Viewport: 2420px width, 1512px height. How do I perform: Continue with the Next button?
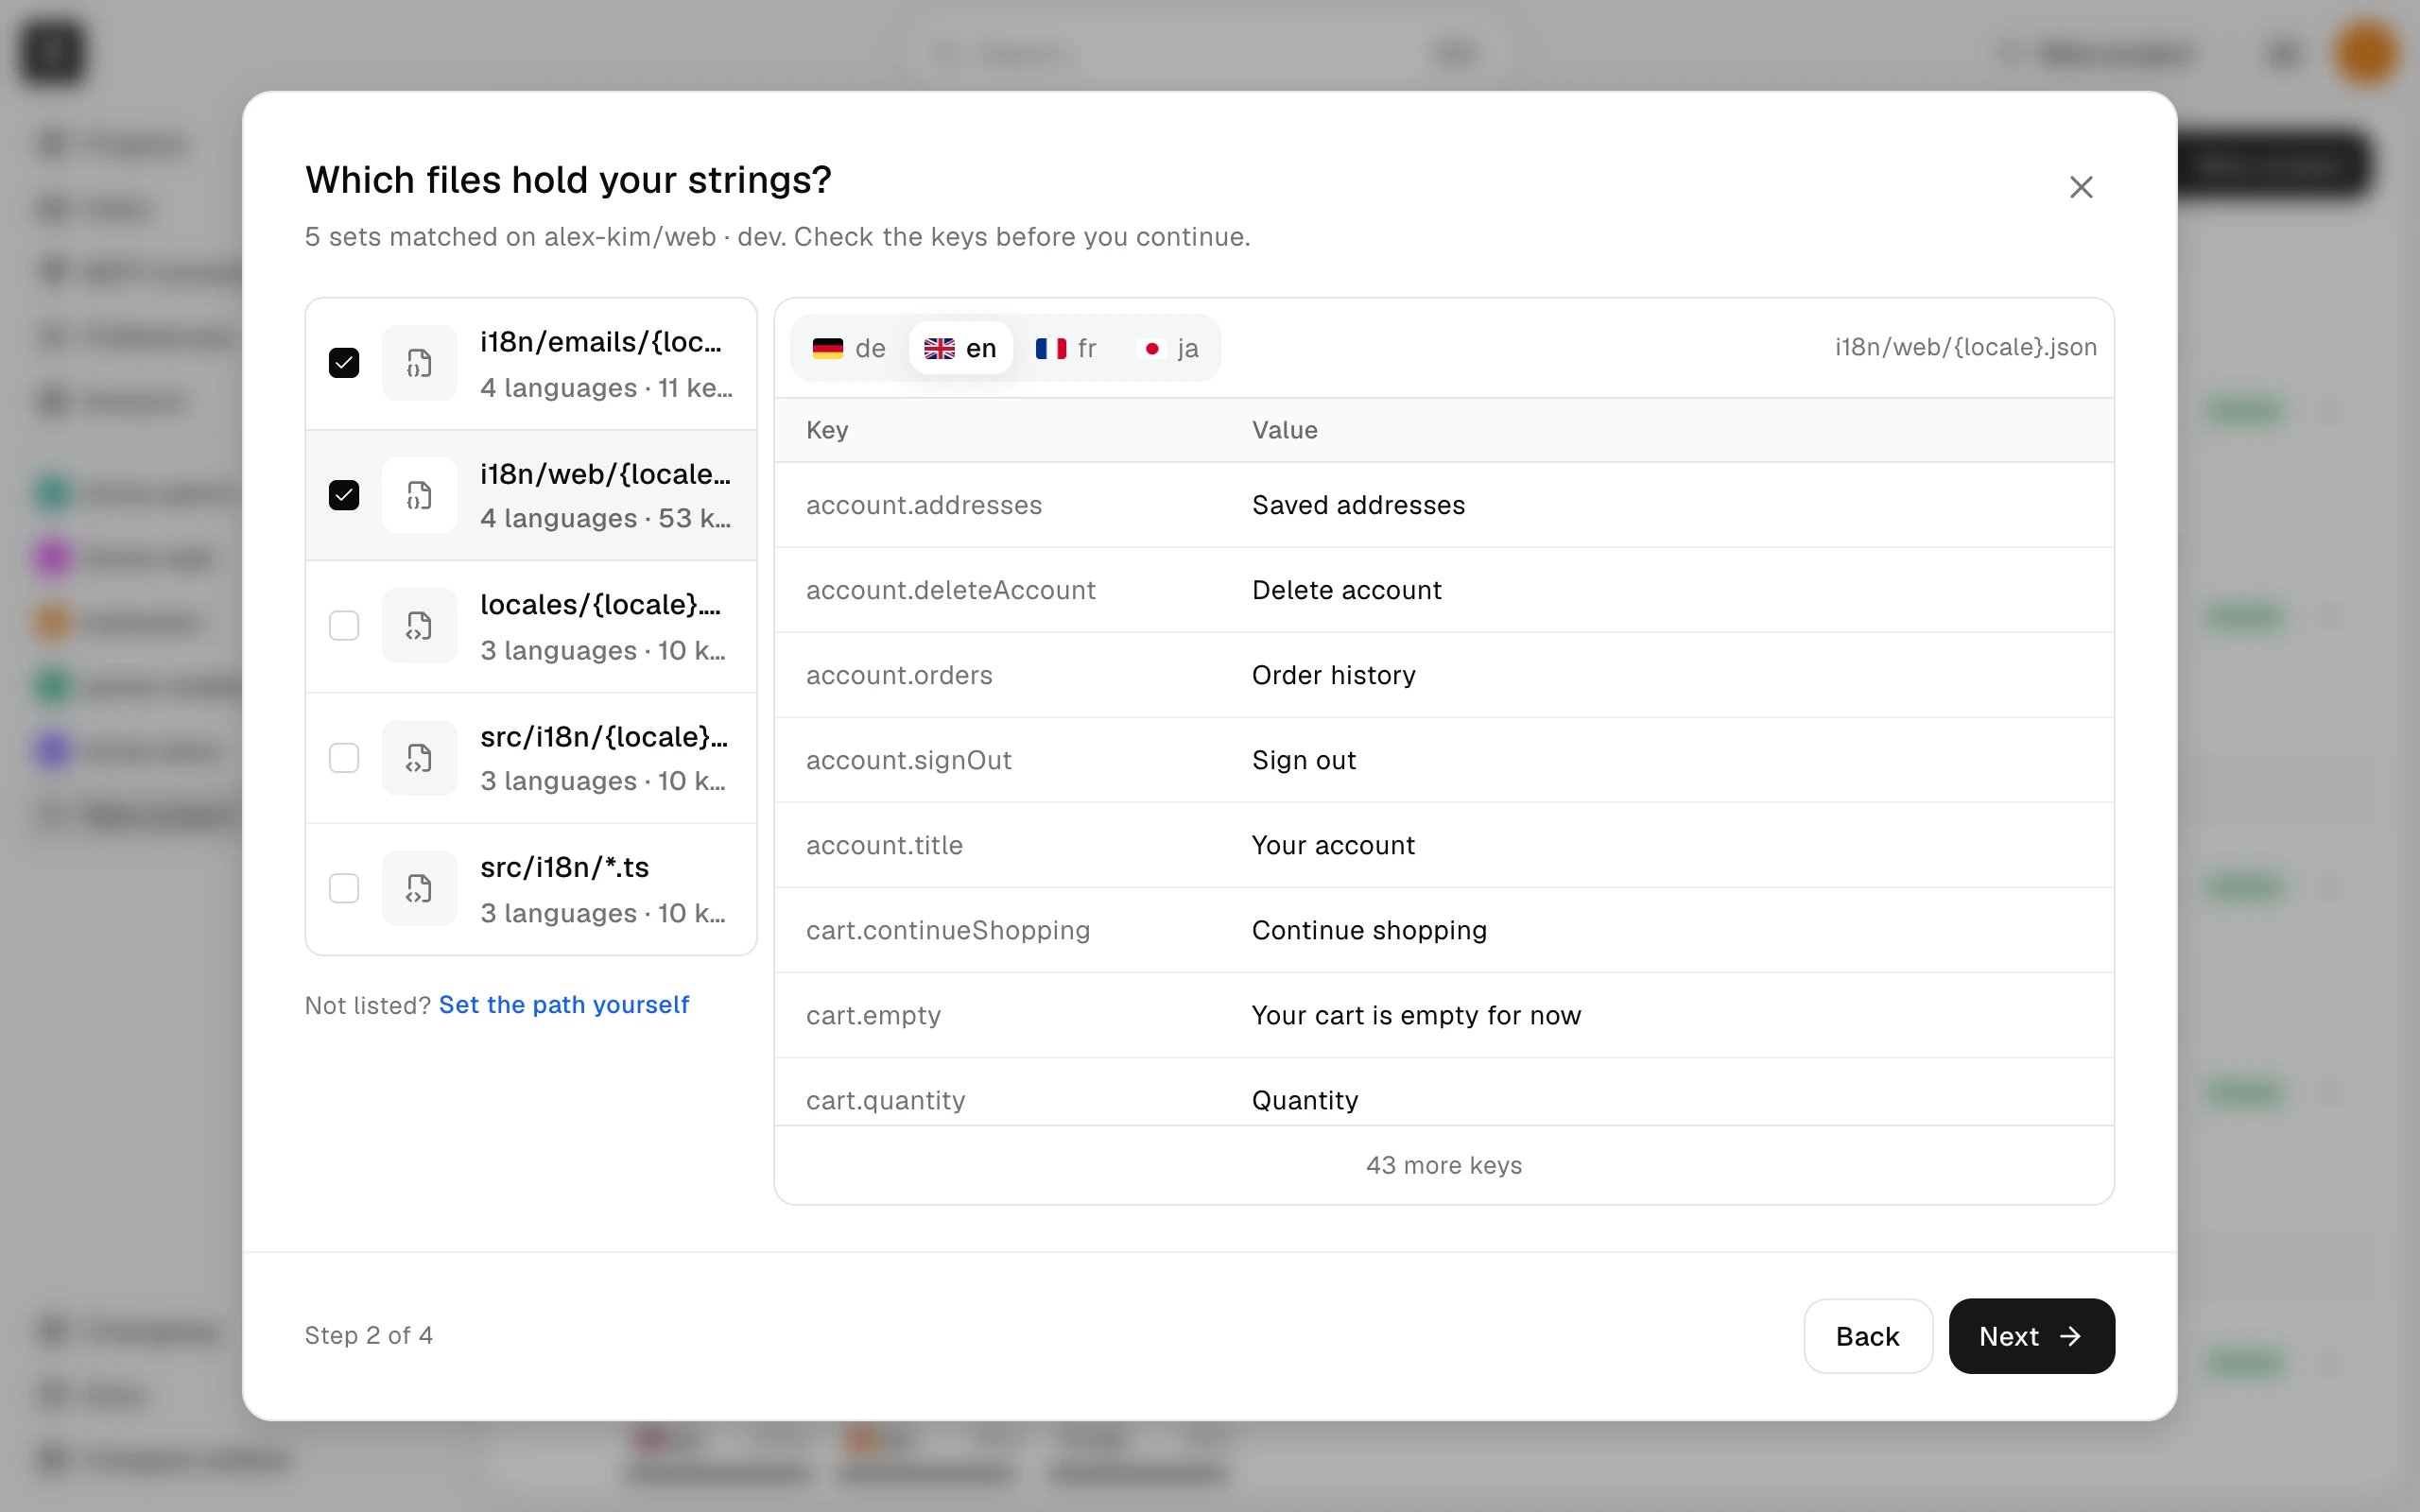tap(2031, 1336)
